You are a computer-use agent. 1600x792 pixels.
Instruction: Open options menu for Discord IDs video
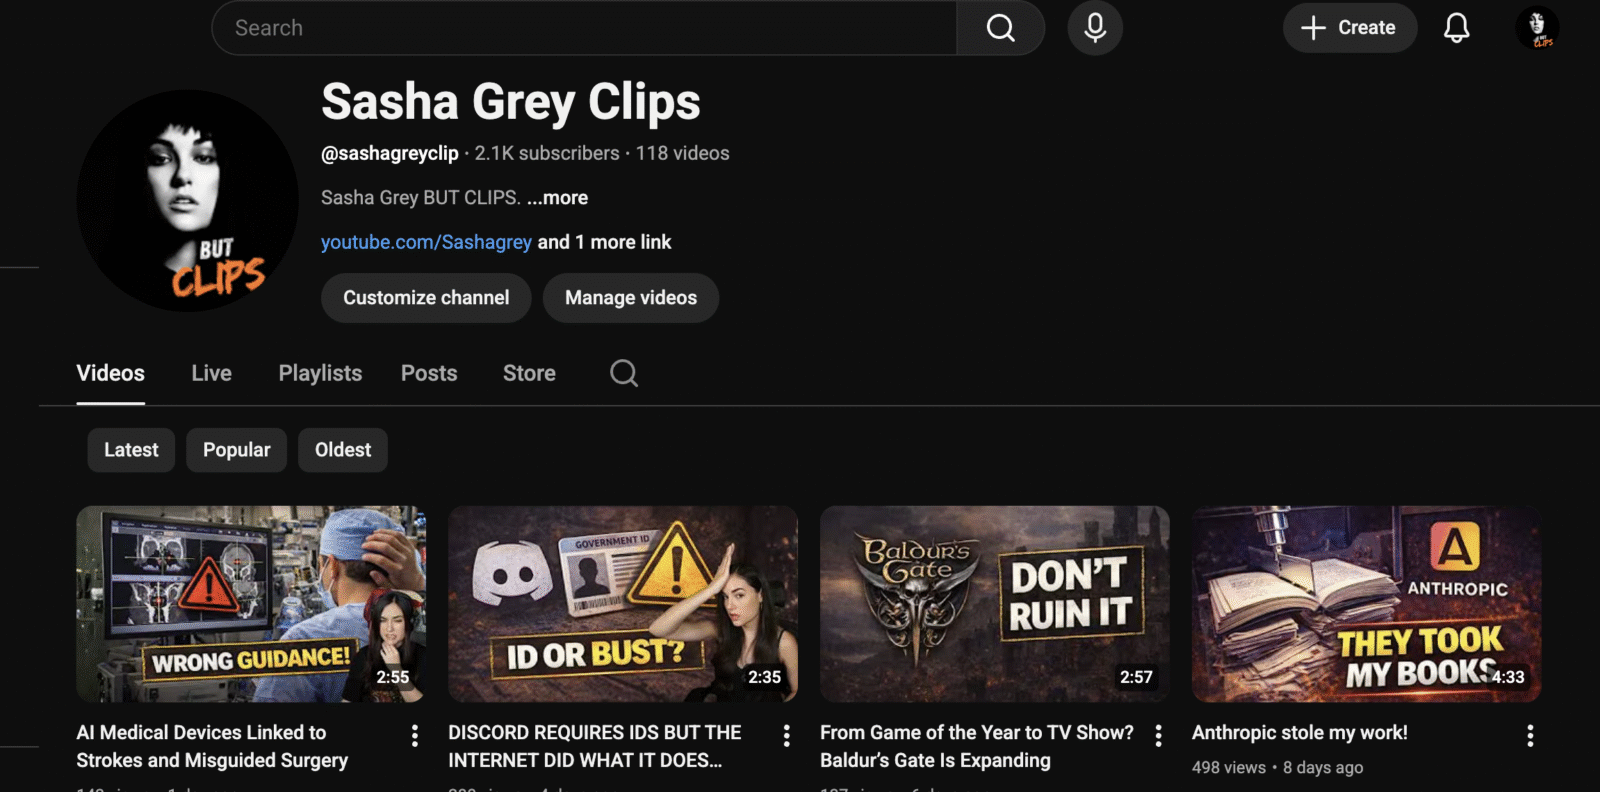point(786,736)
